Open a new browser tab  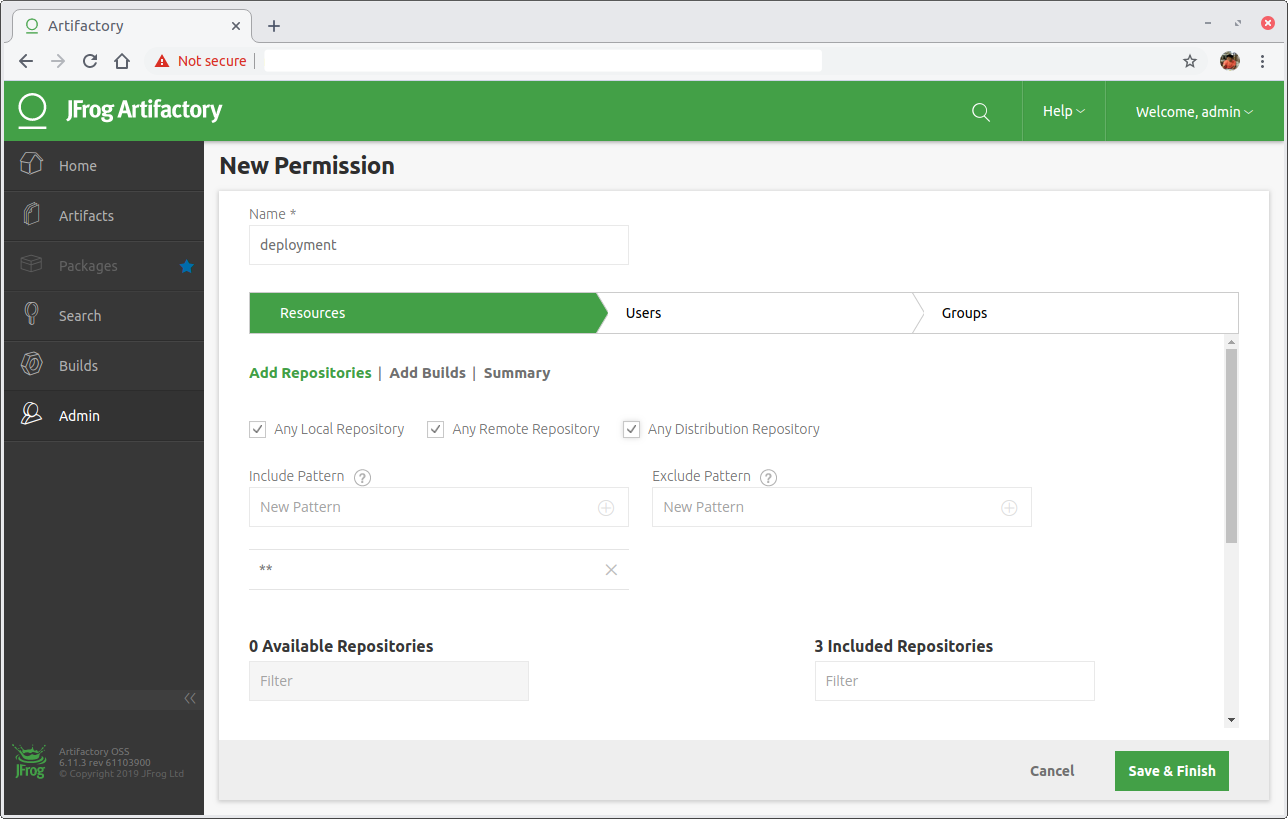pos(274,26)
